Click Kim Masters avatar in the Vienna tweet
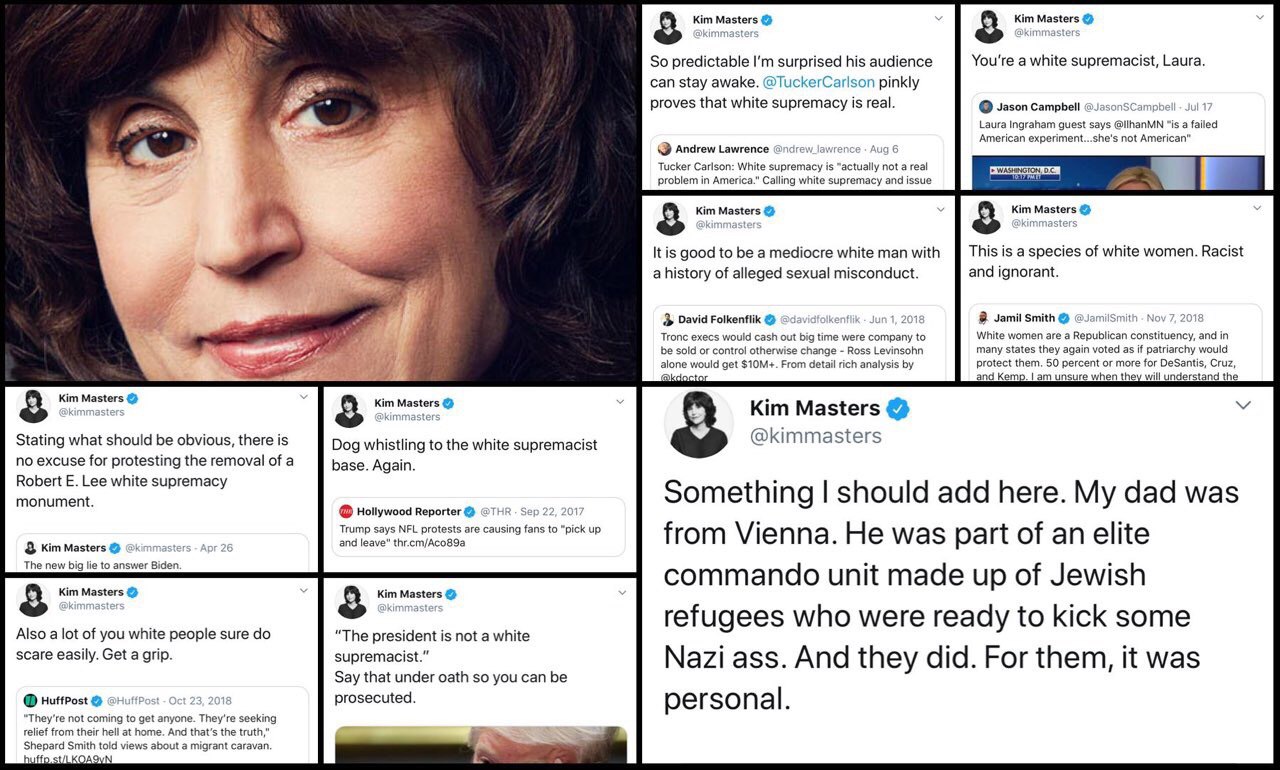 [x=699, y=423]
